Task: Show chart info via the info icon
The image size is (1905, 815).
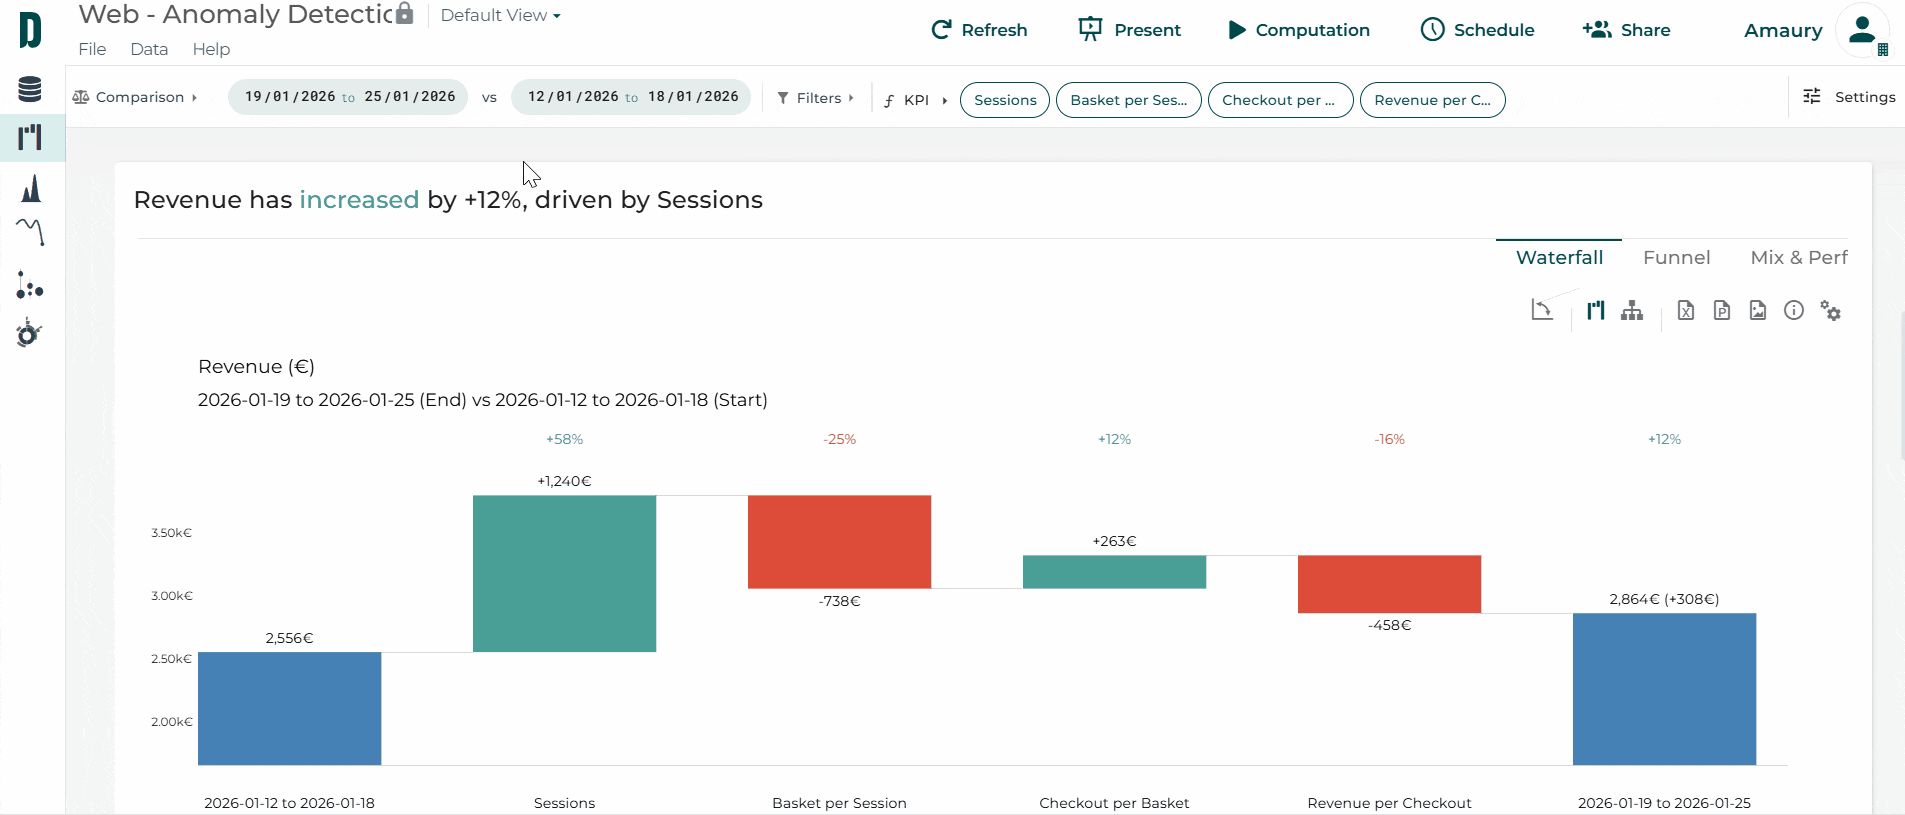Action: coord(1794,311)
